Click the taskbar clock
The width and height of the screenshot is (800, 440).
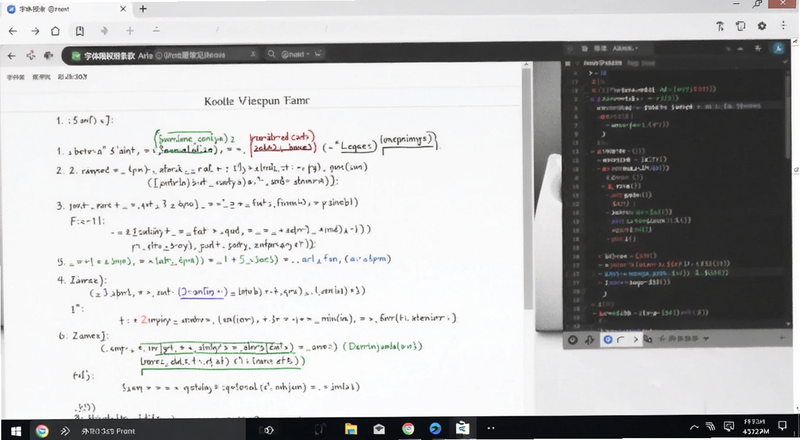[x=753, y=427]
